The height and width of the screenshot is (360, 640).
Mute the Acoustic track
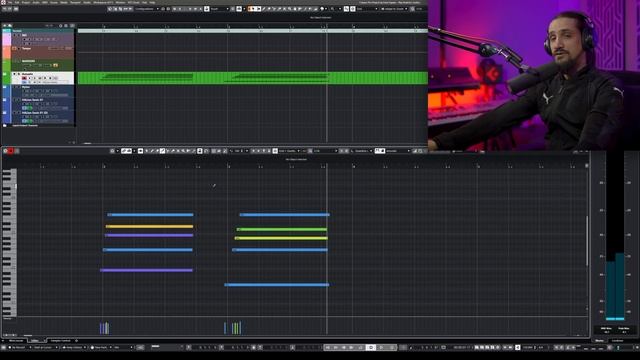14,74
